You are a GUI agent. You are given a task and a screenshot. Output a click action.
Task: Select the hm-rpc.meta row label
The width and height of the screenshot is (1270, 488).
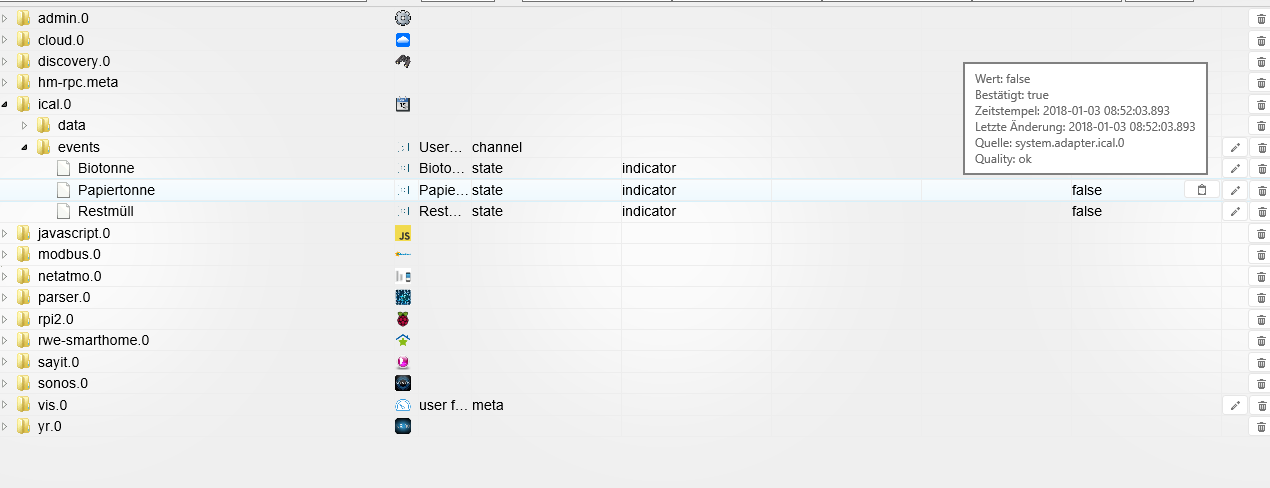pyautogui.click(x=78, y=82)
